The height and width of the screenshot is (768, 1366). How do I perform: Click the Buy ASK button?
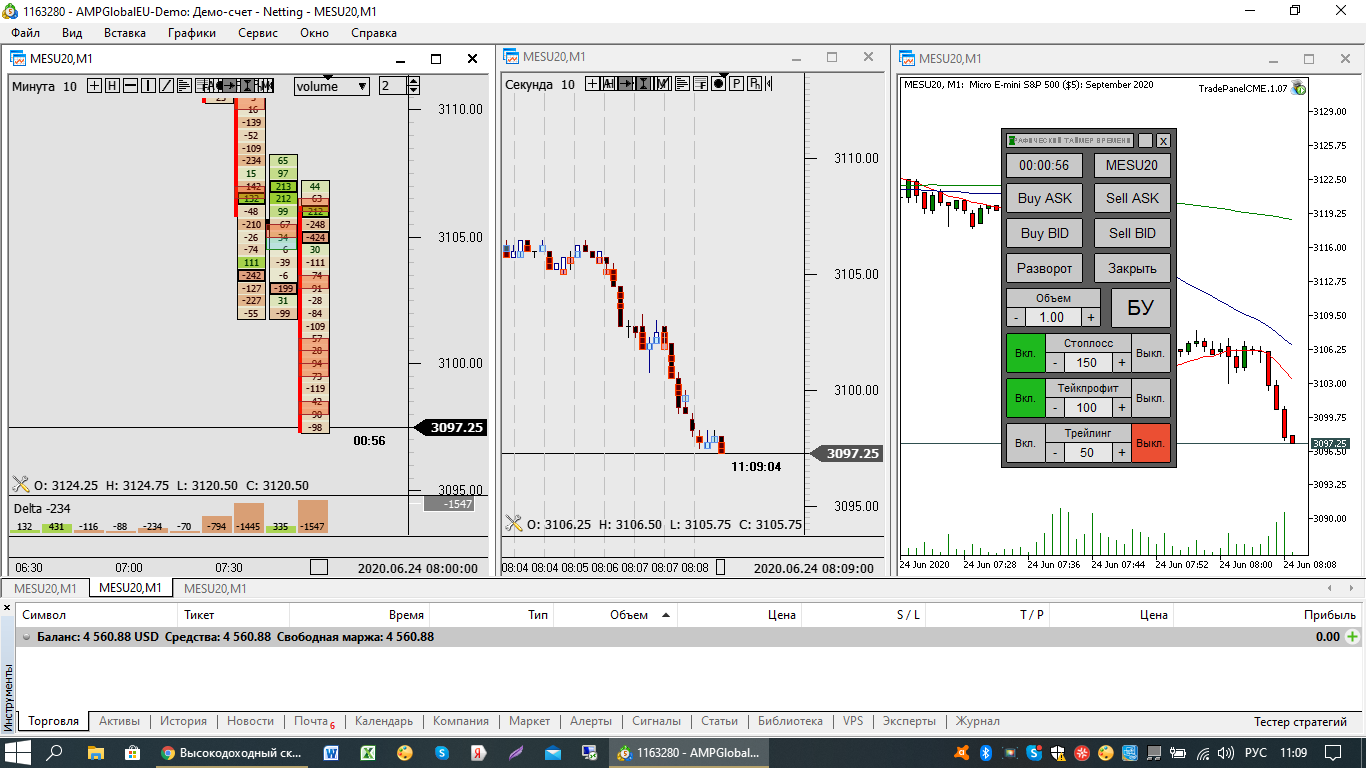[1045, 198]
